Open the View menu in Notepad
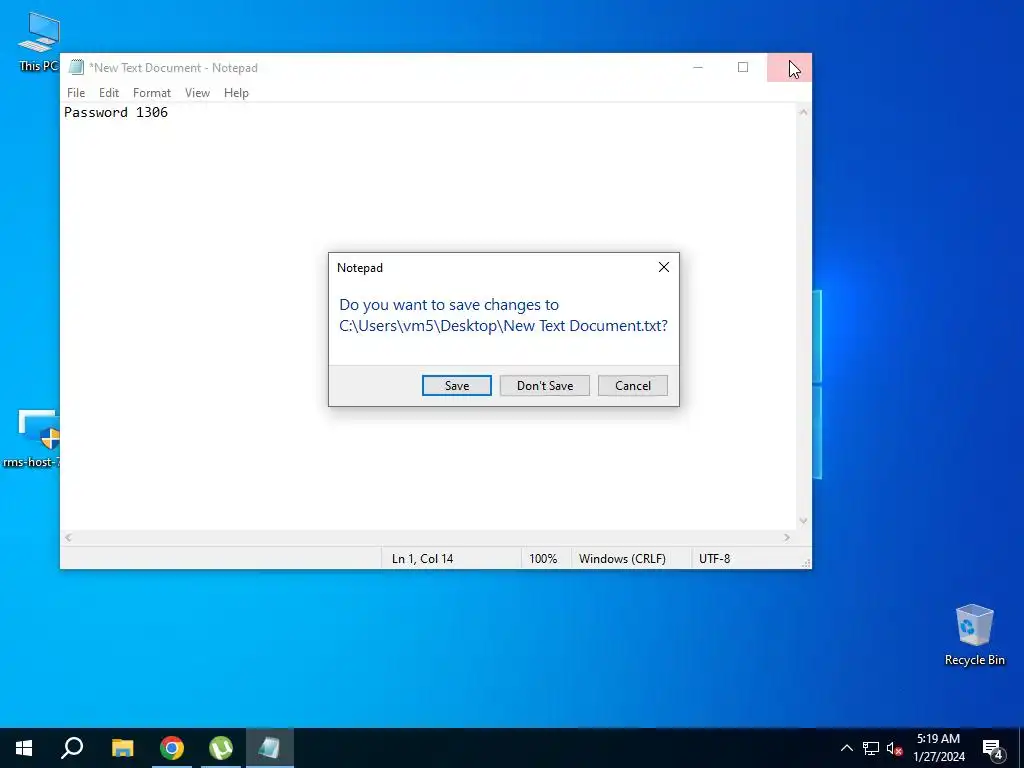 click(x=197, y=93)
